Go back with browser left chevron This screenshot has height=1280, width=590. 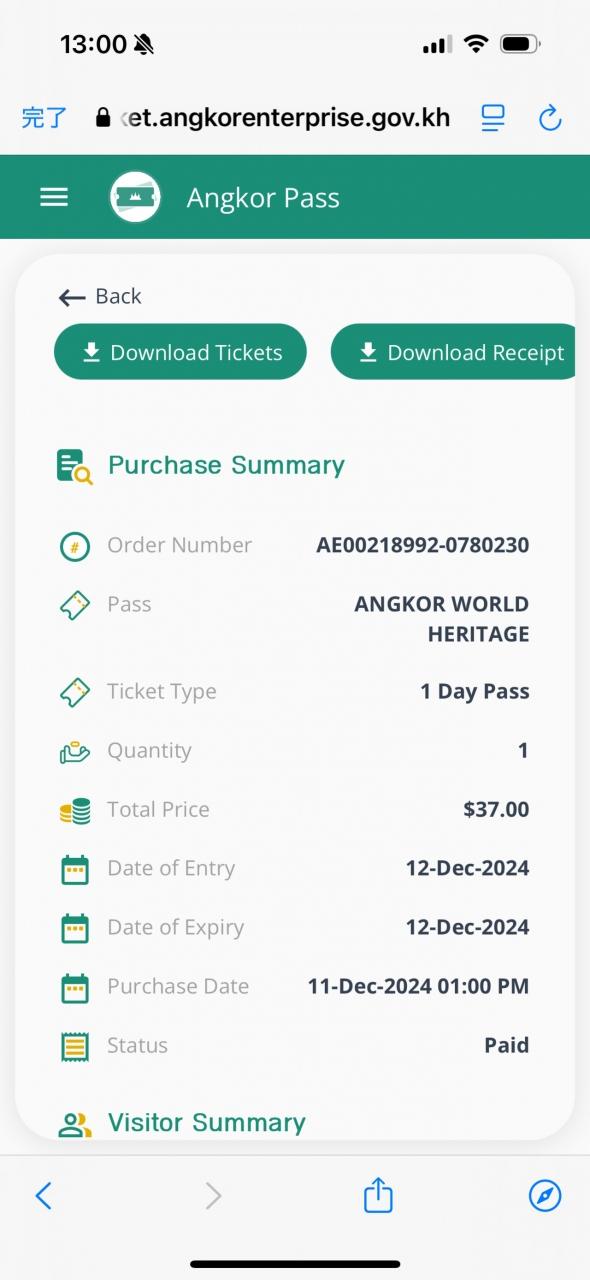(43, 1195)
